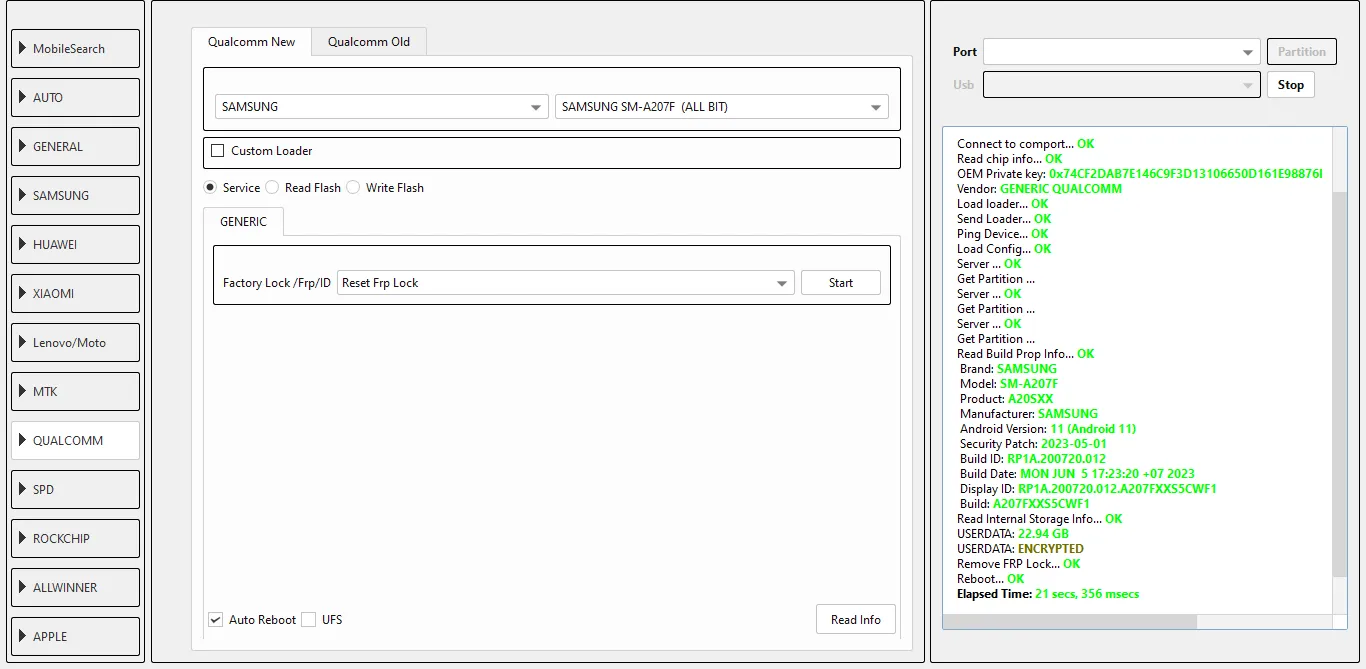Expand the APPLE sidebar section arrow
Image resolution: width=1366 pixels, height=669 pixels.
pos(23,637)
